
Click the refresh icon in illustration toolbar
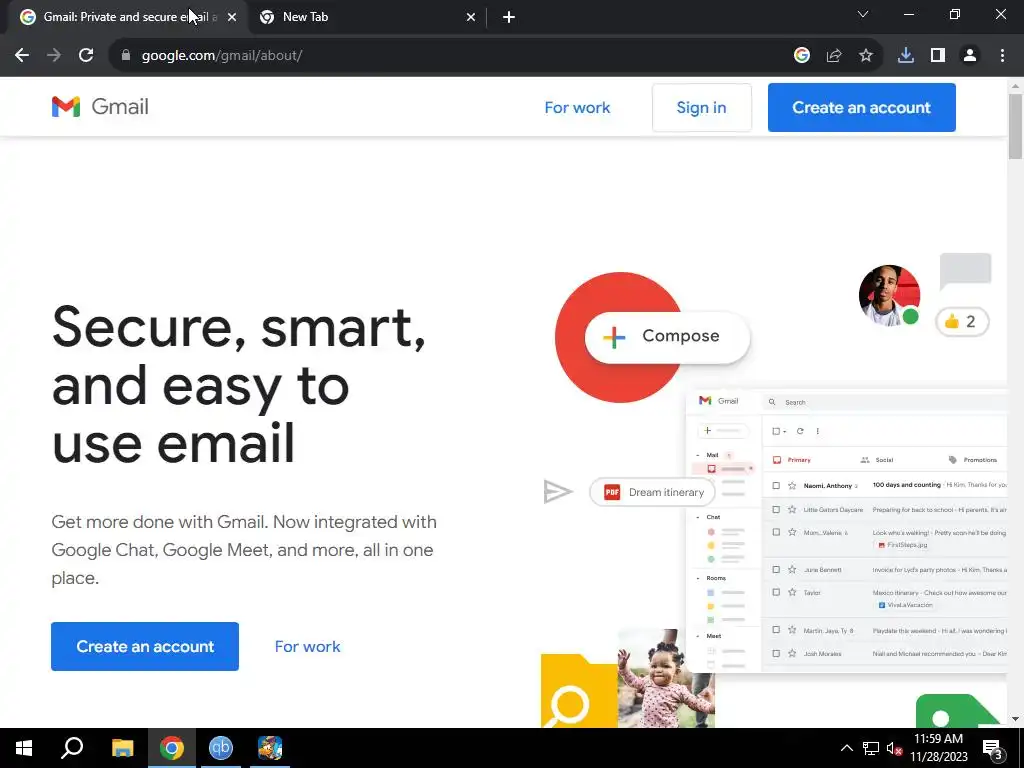point(800,431)
